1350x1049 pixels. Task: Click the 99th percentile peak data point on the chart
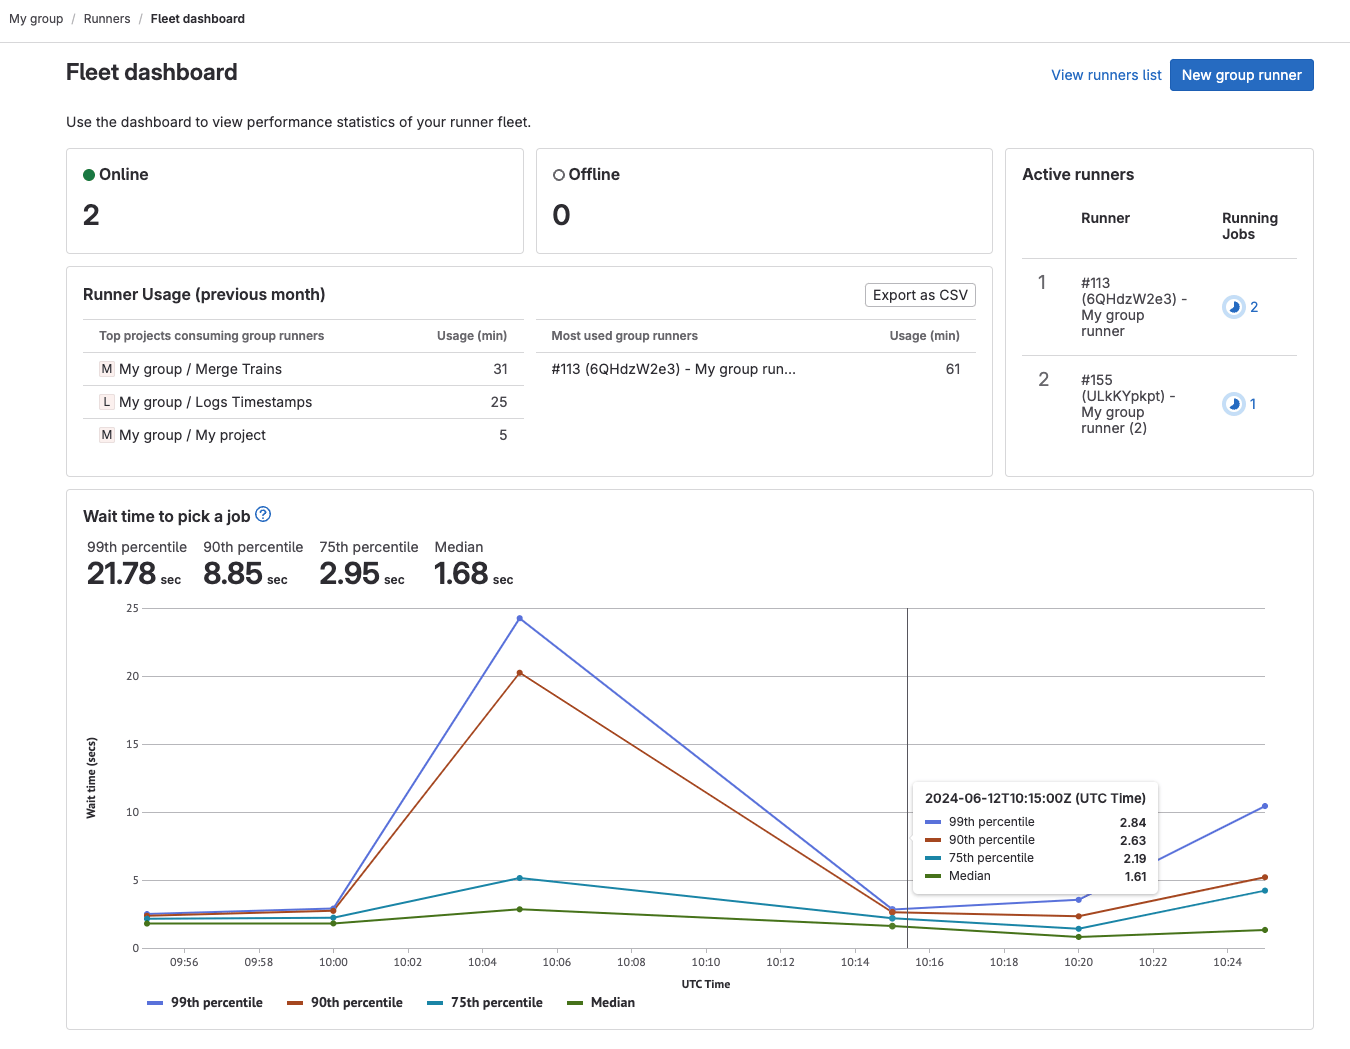click(518, 618)
